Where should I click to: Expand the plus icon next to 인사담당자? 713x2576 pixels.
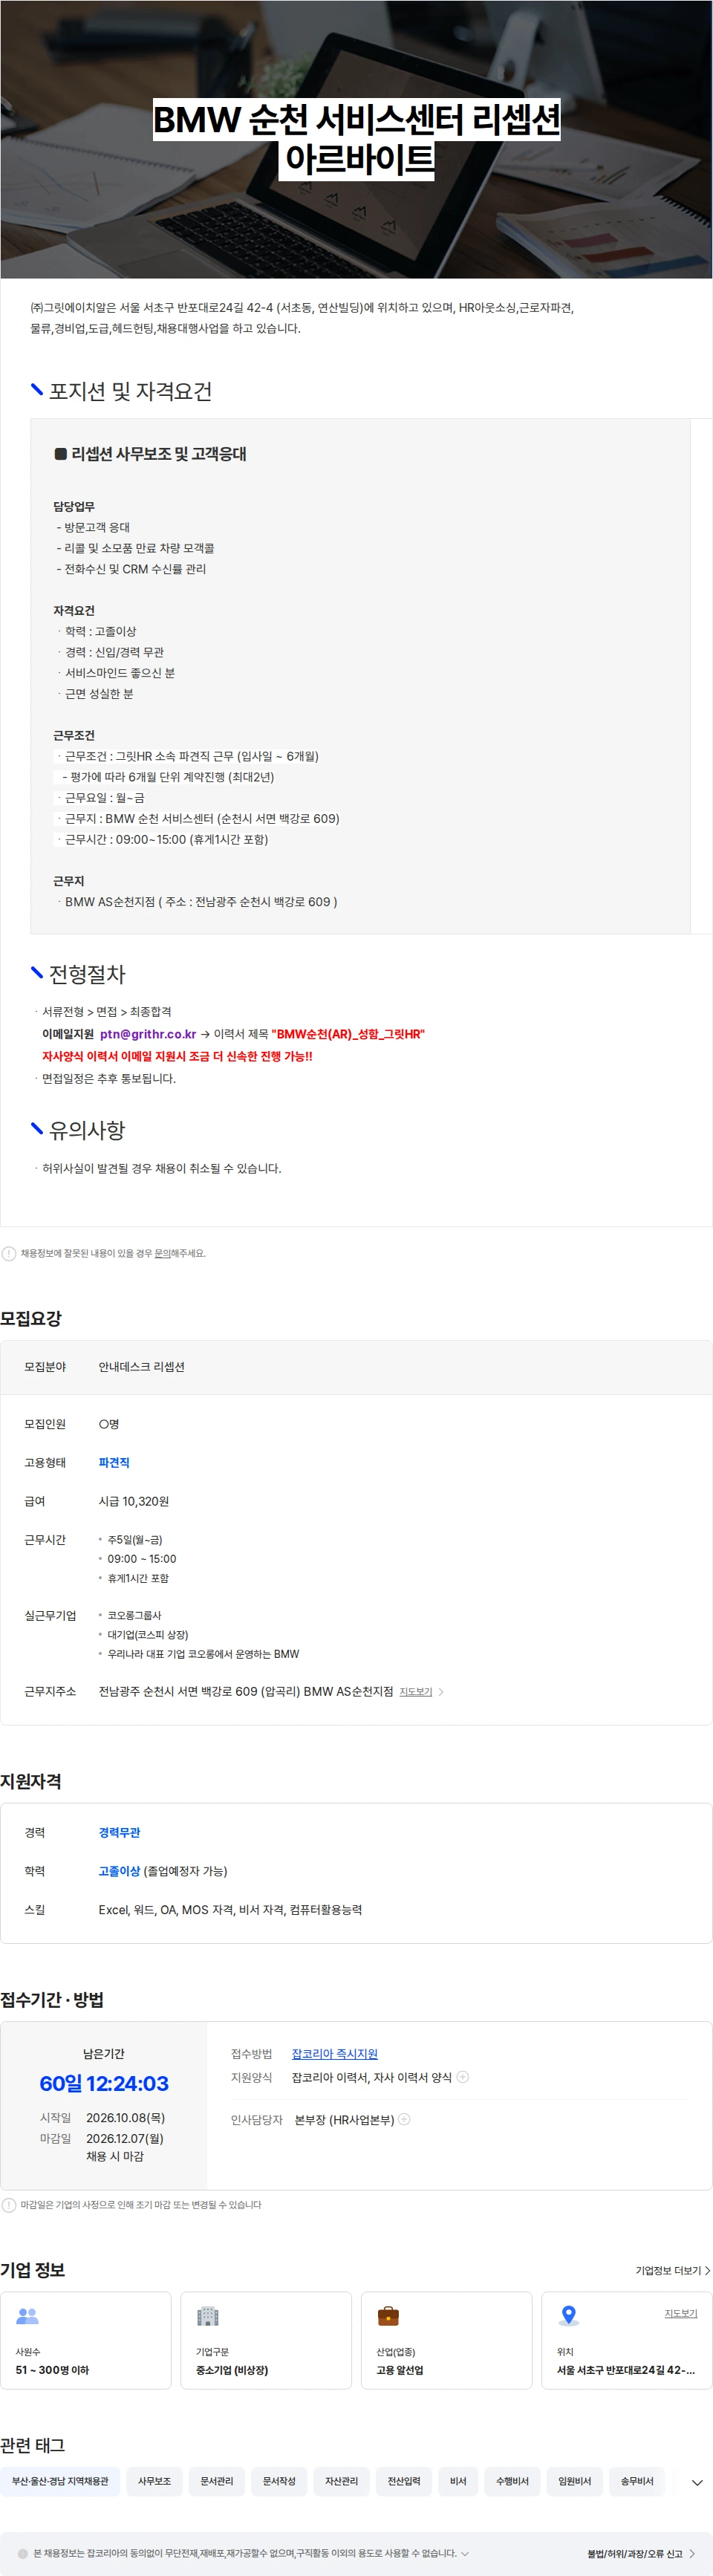404,2119
